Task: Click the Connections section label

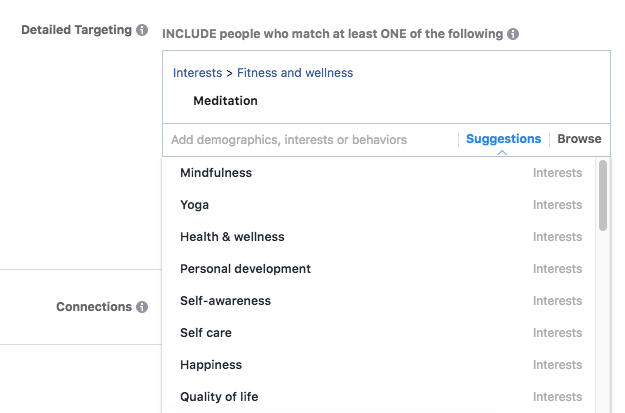Action: [x=94, y=307]
